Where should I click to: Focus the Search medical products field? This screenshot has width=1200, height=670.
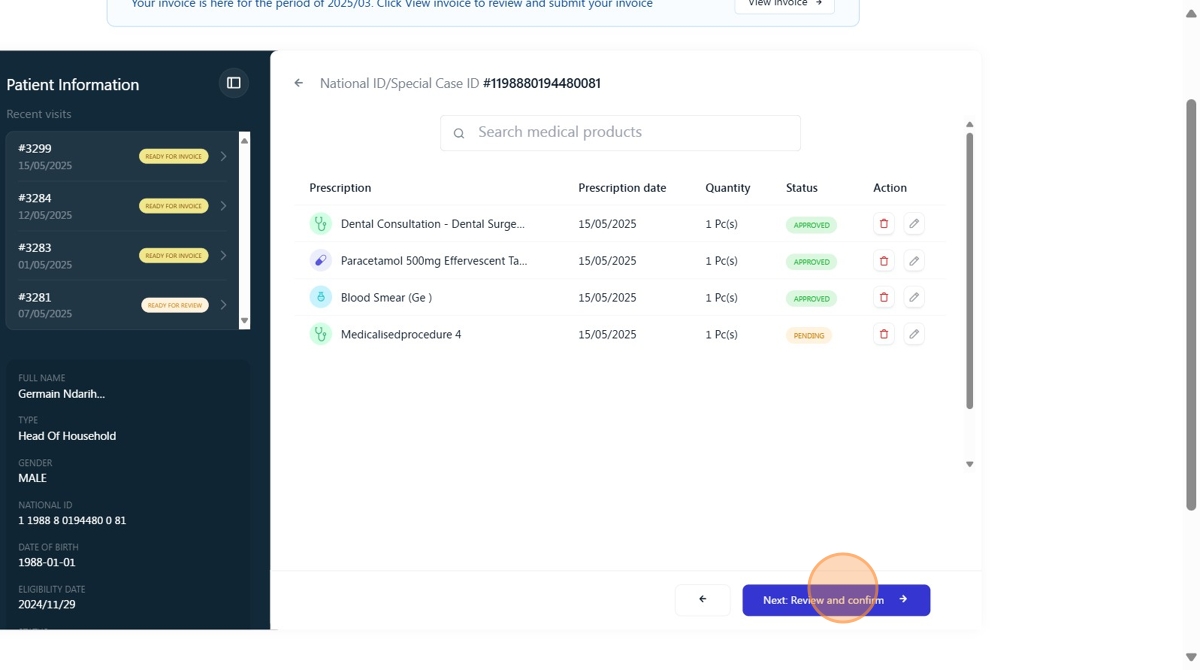[620, 133]
